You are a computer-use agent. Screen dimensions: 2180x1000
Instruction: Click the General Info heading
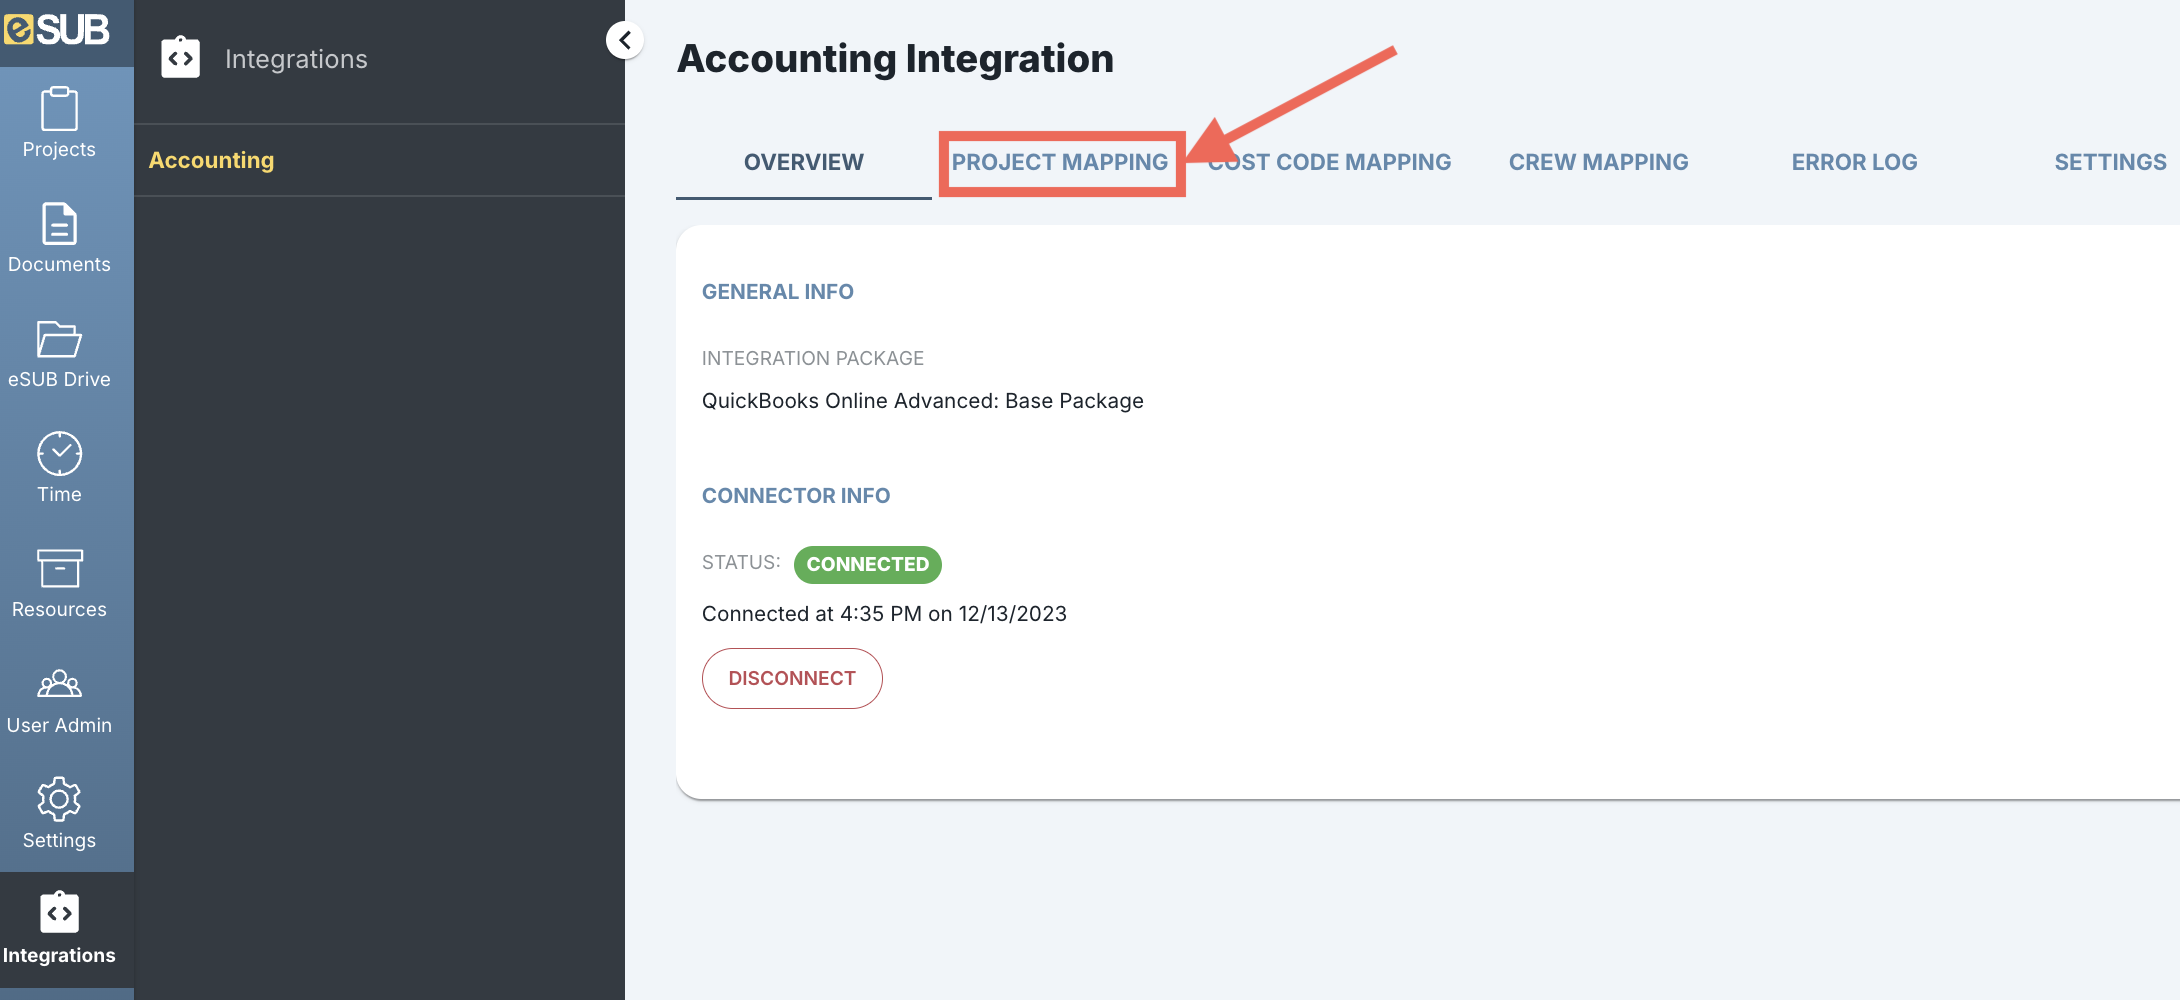[778, 292]
